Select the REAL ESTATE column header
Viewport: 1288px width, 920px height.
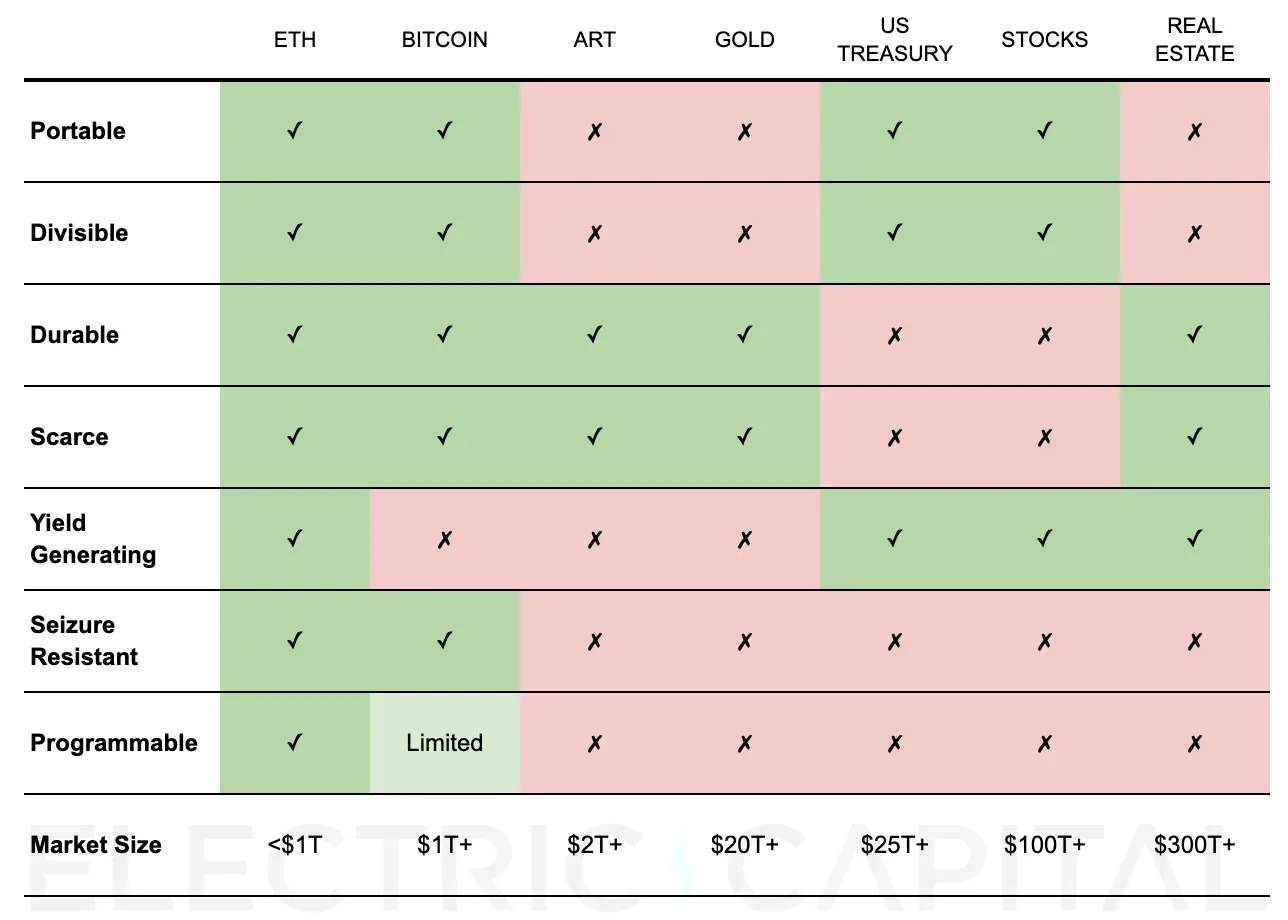click(x=1194, y=40)
